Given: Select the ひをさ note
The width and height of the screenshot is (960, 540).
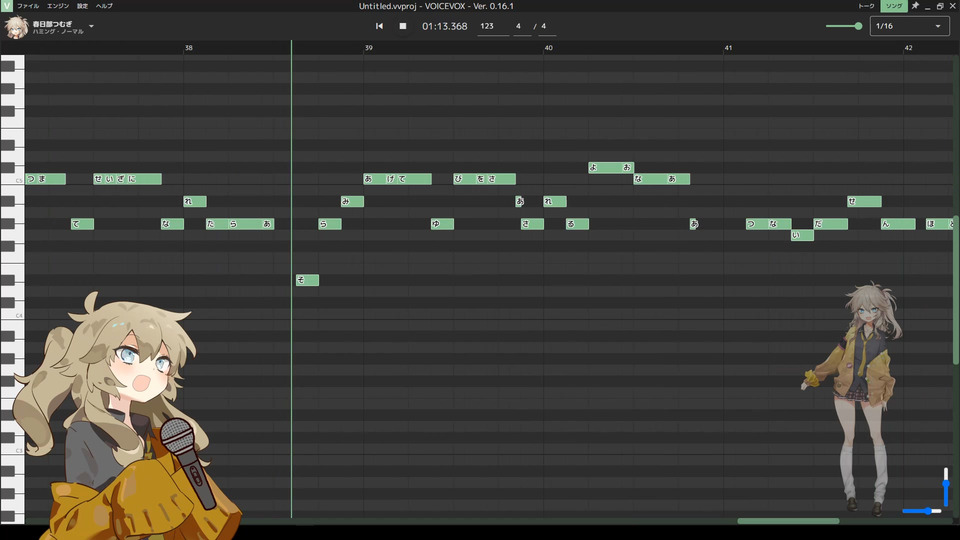Looking at the screenshot, I should (484, 179).
